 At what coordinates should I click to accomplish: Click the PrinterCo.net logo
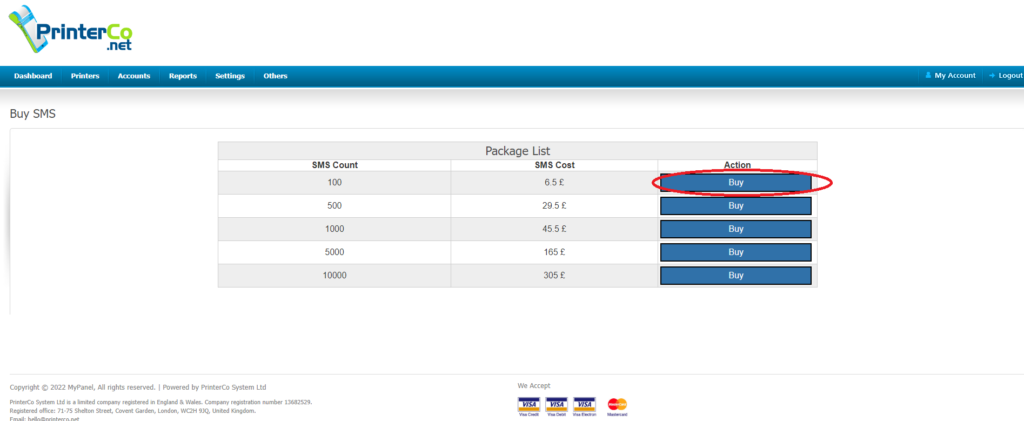(x=70, y=29)
